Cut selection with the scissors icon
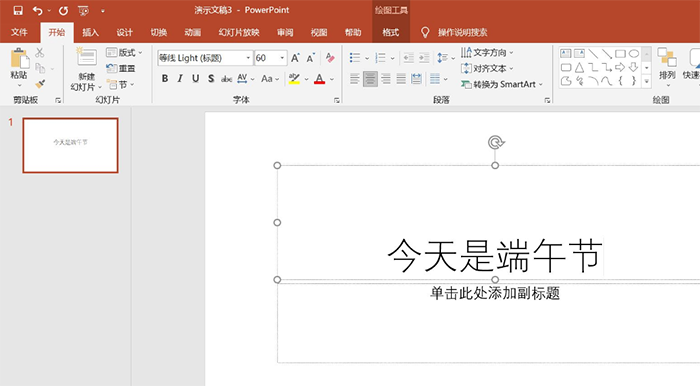Image resolution: width=700 pixels, height=386 pixels. click(40, 53)
